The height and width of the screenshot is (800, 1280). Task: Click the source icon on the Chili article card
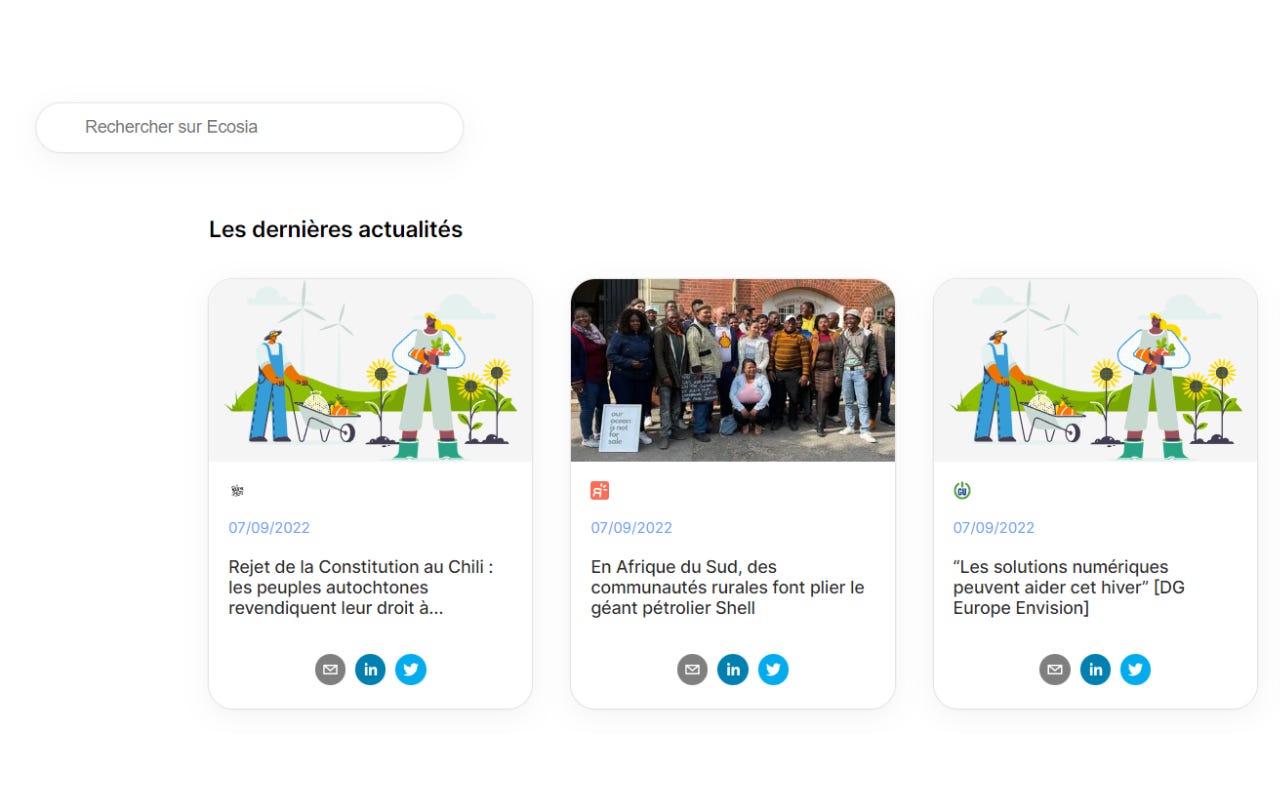tap(237, 491)
